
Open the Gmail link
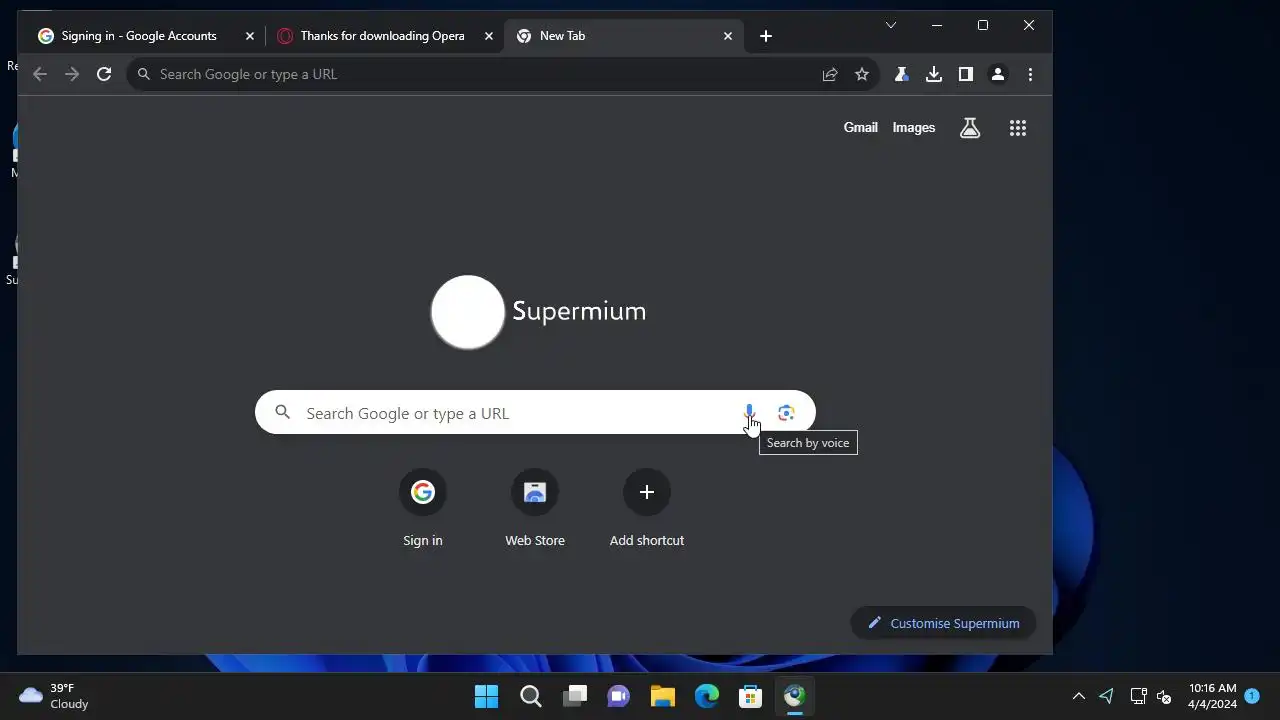click(860, 128)
